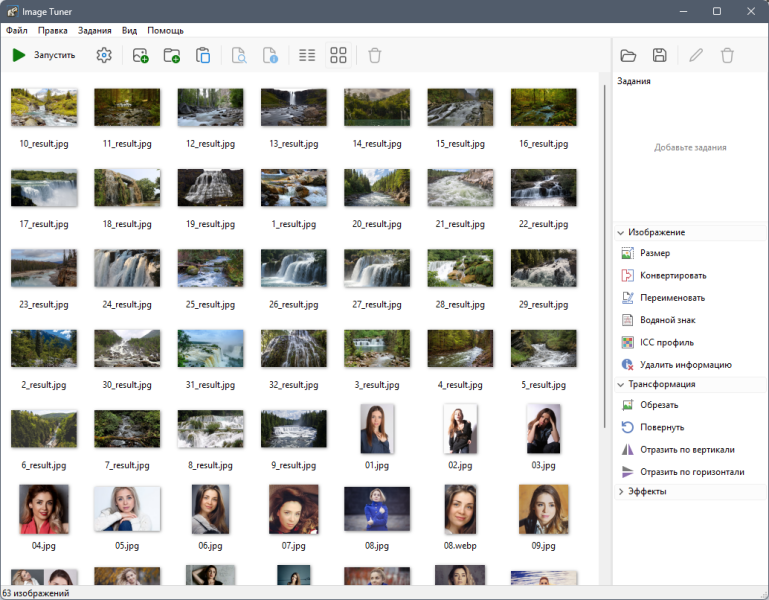Viewport: 769px width, 600px height.
Task: Open settings gear in toolbar
Action: click(104, 55)
